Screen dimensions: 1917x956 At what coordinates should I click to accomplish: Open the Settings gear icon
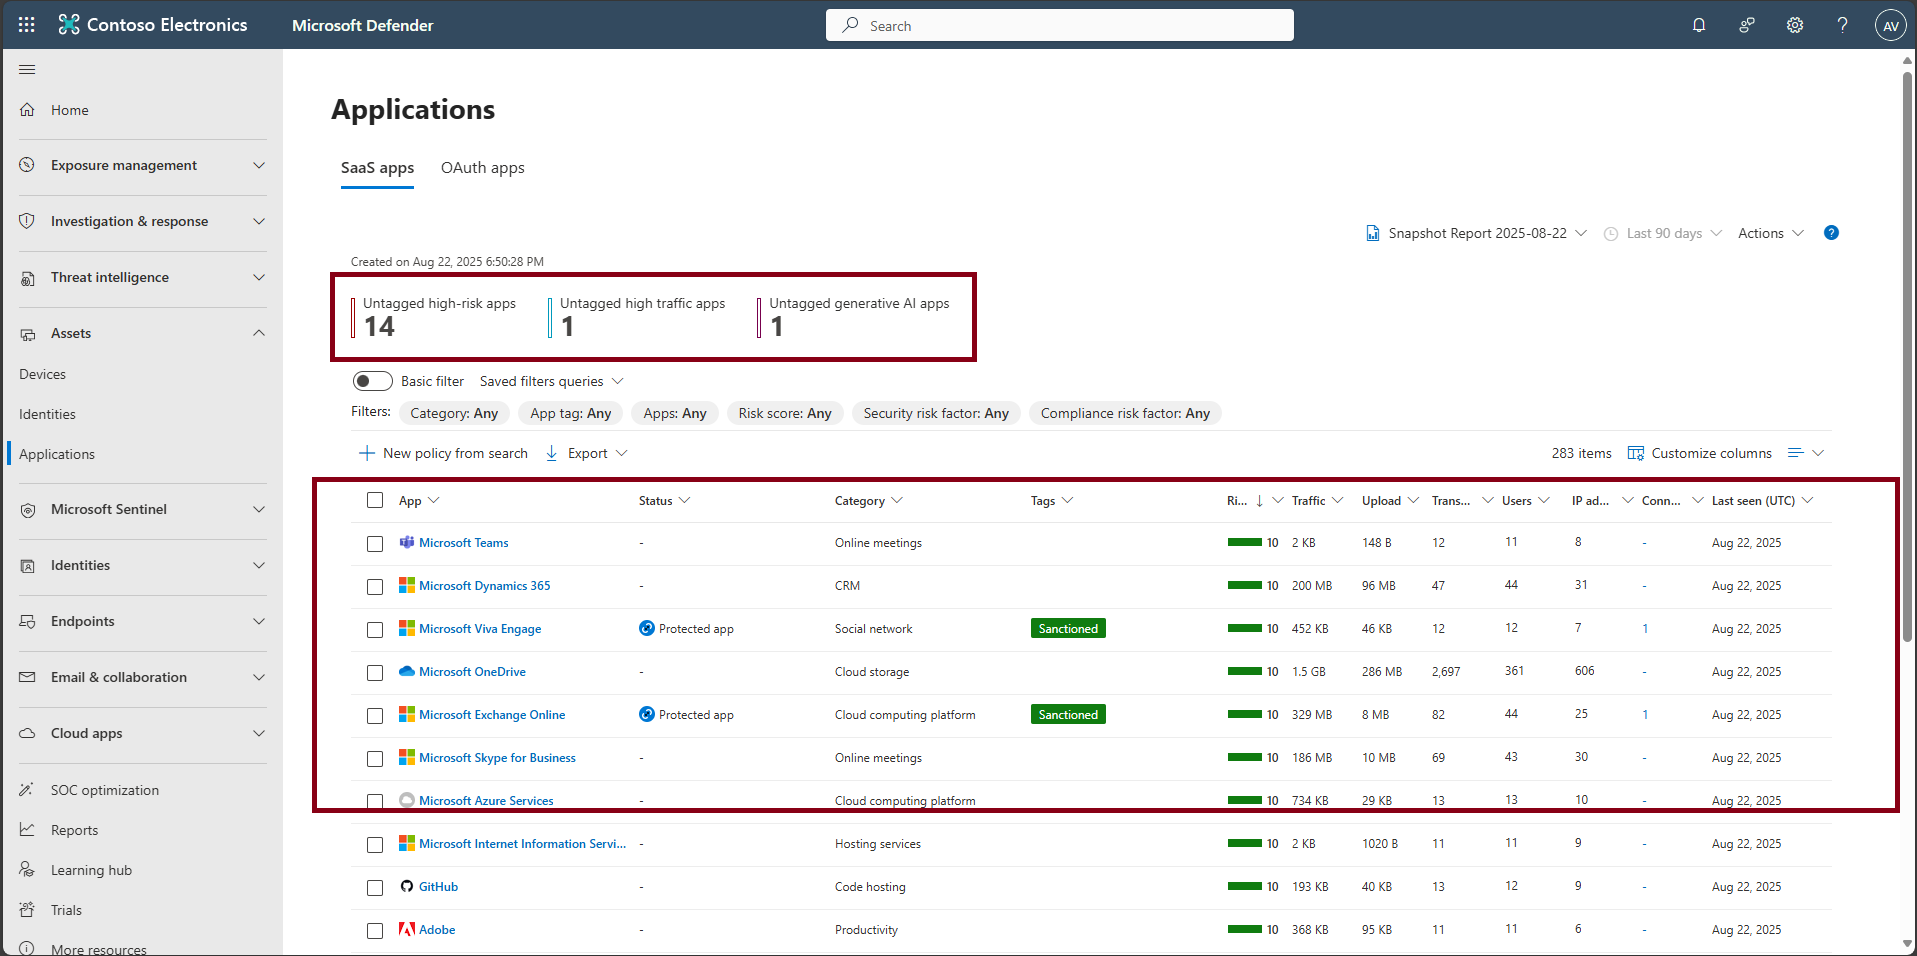[x=1795, y=25]
